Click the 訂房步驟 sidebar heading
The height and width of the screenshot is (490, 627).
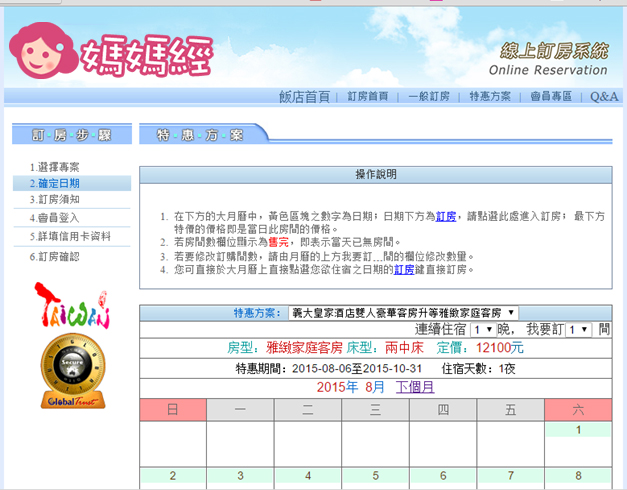[72, 135]
